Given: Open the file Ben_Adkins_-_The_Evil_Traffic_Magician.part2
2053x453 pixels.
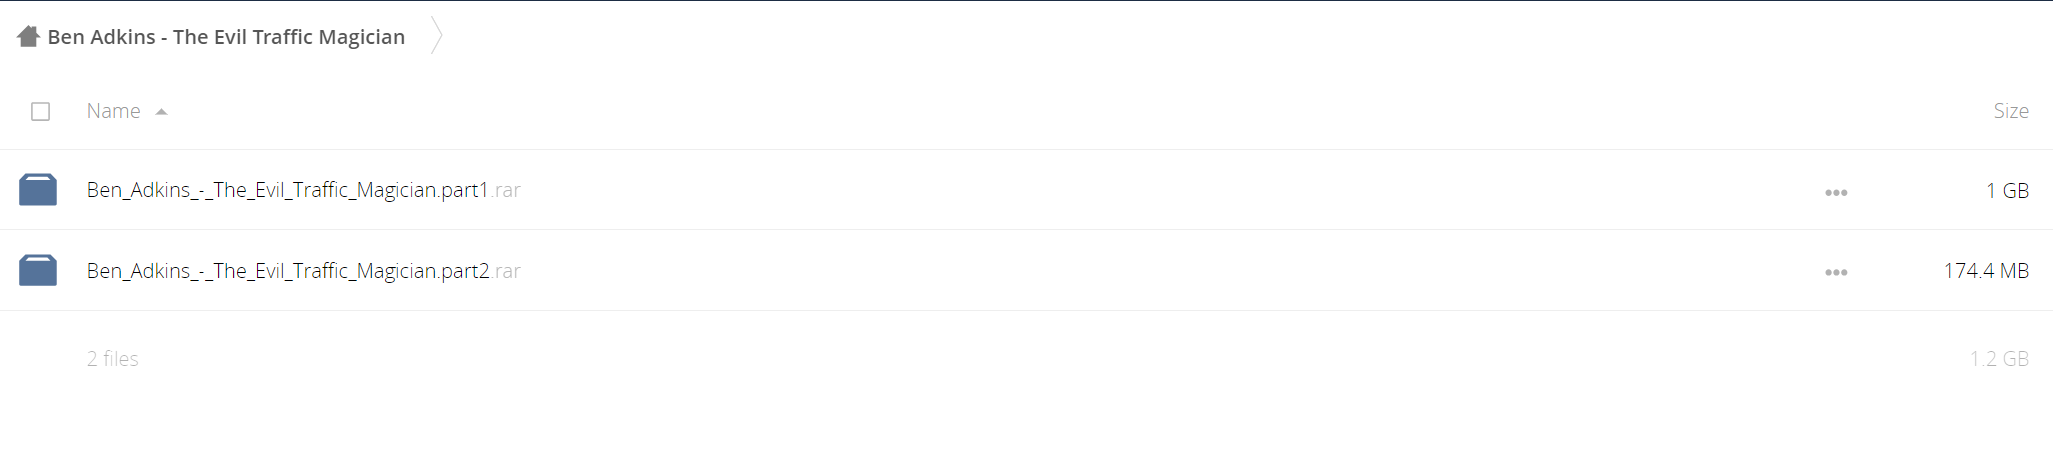Looking at the screenshot, I should coord(288,271).
